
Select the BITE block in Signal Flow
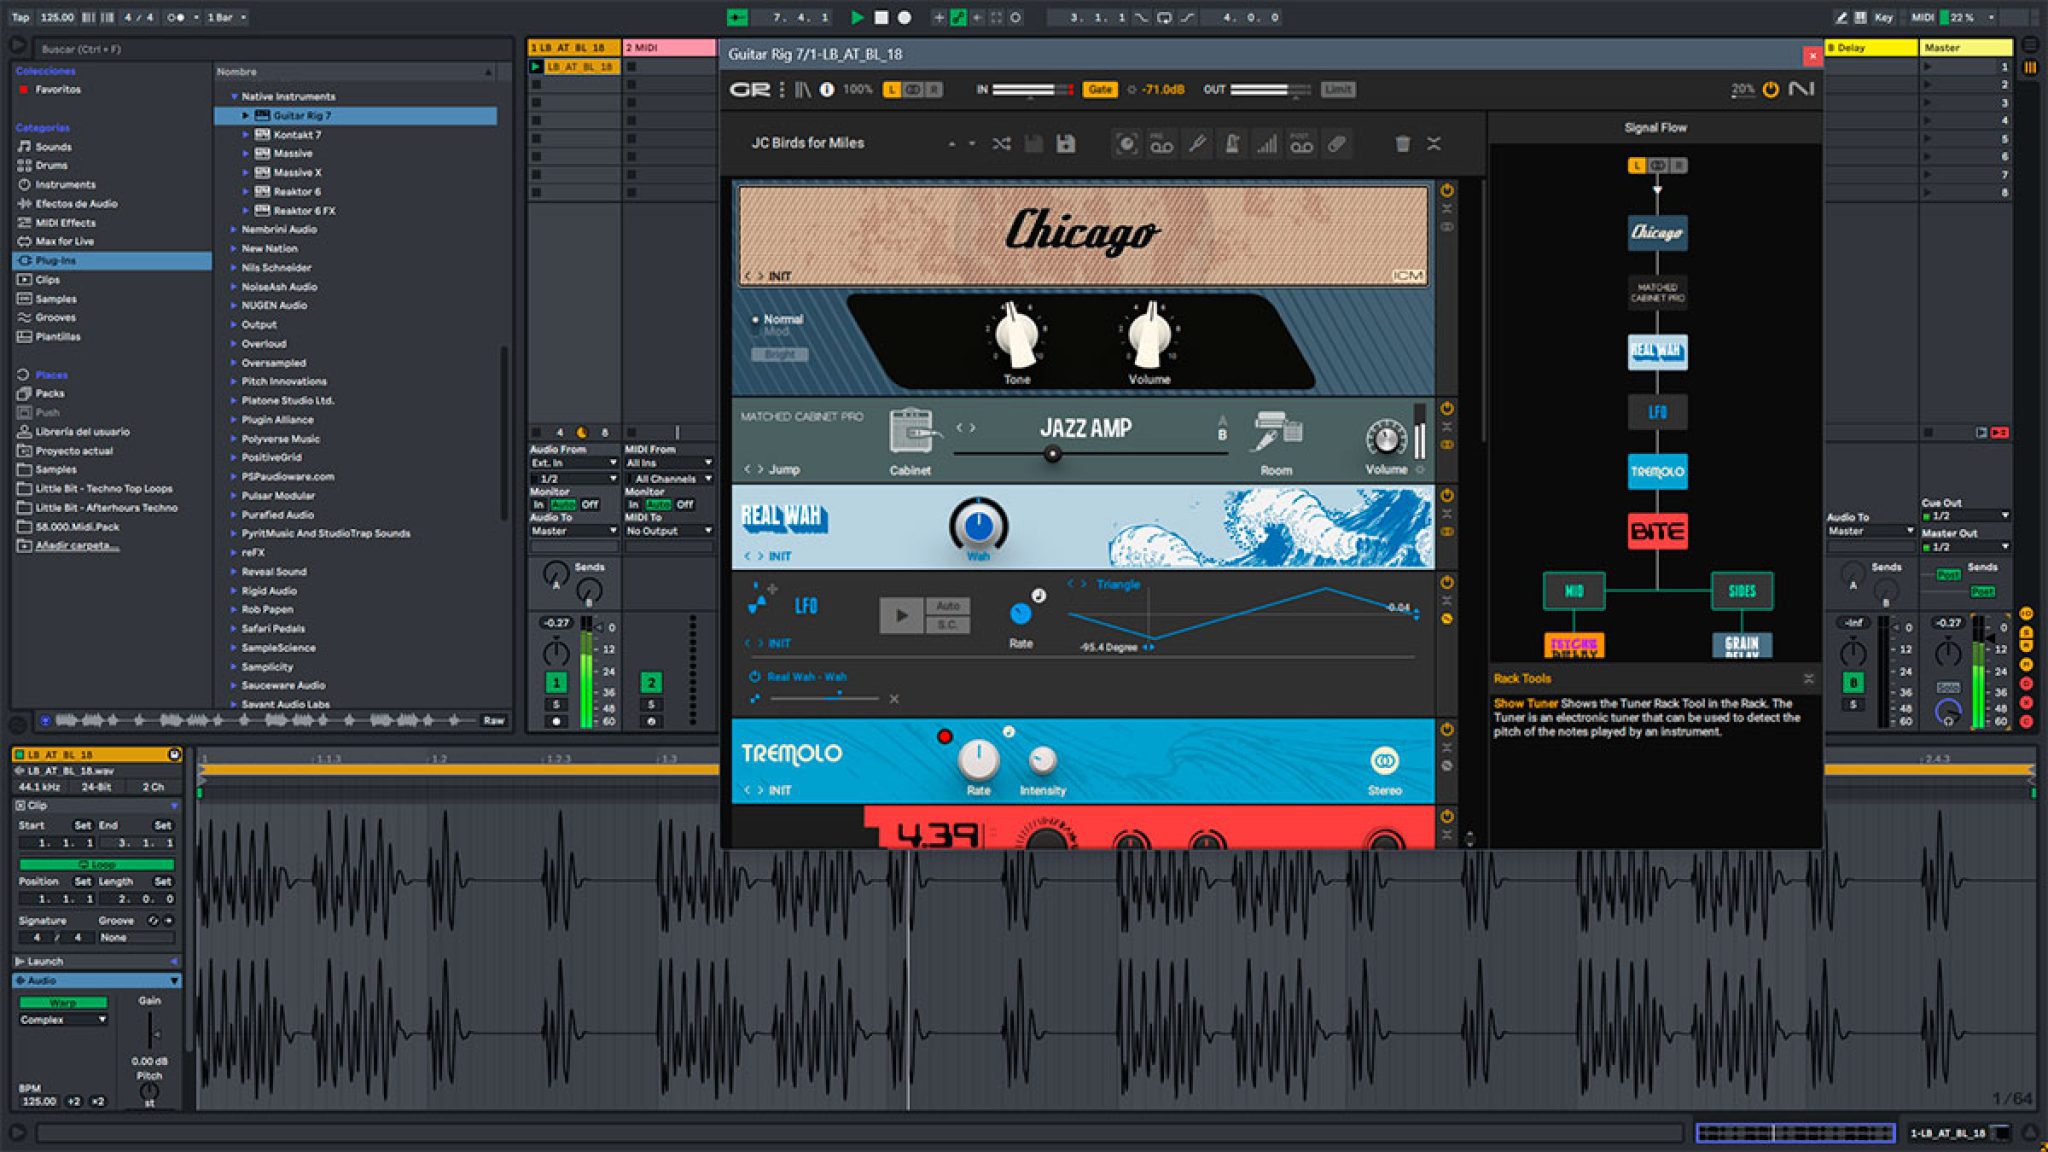click(x=1657, y=531)
